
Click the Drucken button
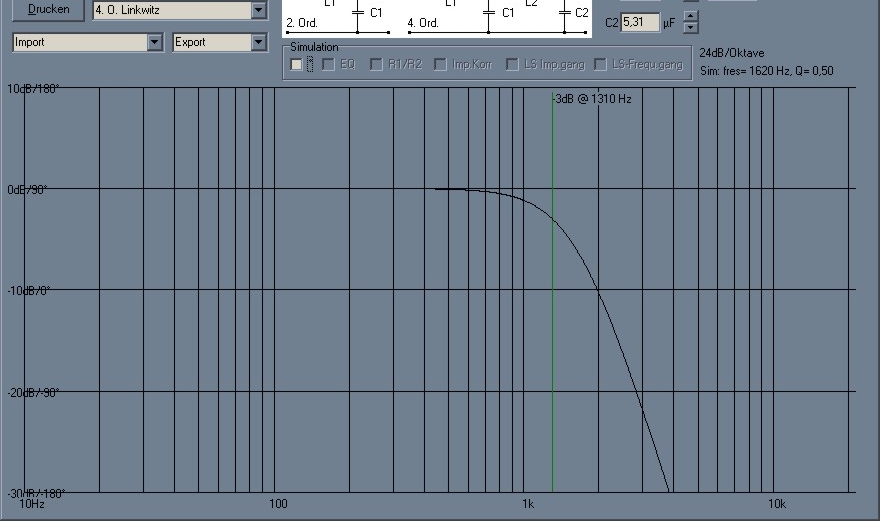coord(48,10)
